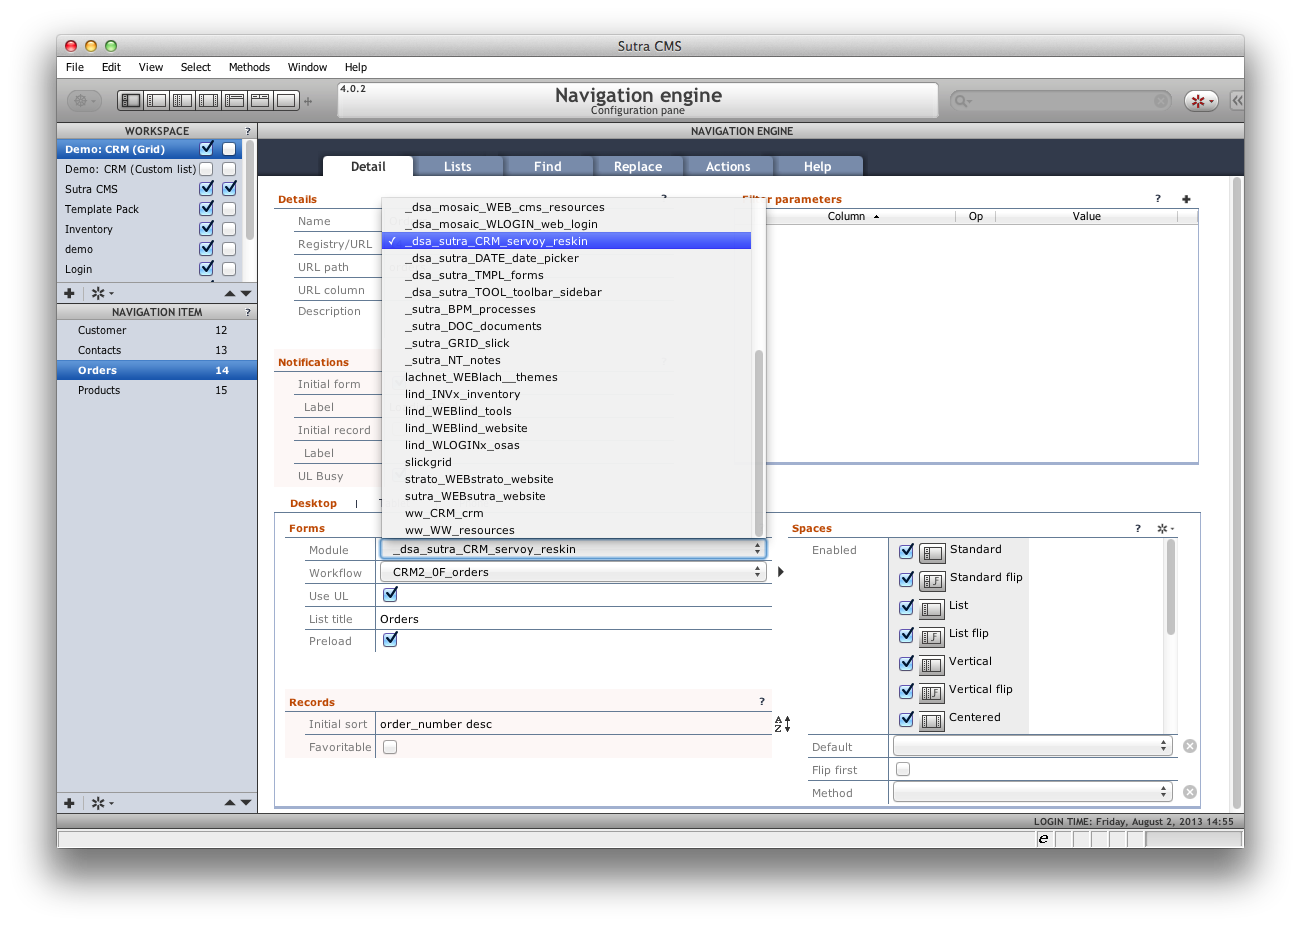The height and width of the screenshot is (927, 1301).
Task: Select the second toolbar layout icon
Action: click(156, 100)
